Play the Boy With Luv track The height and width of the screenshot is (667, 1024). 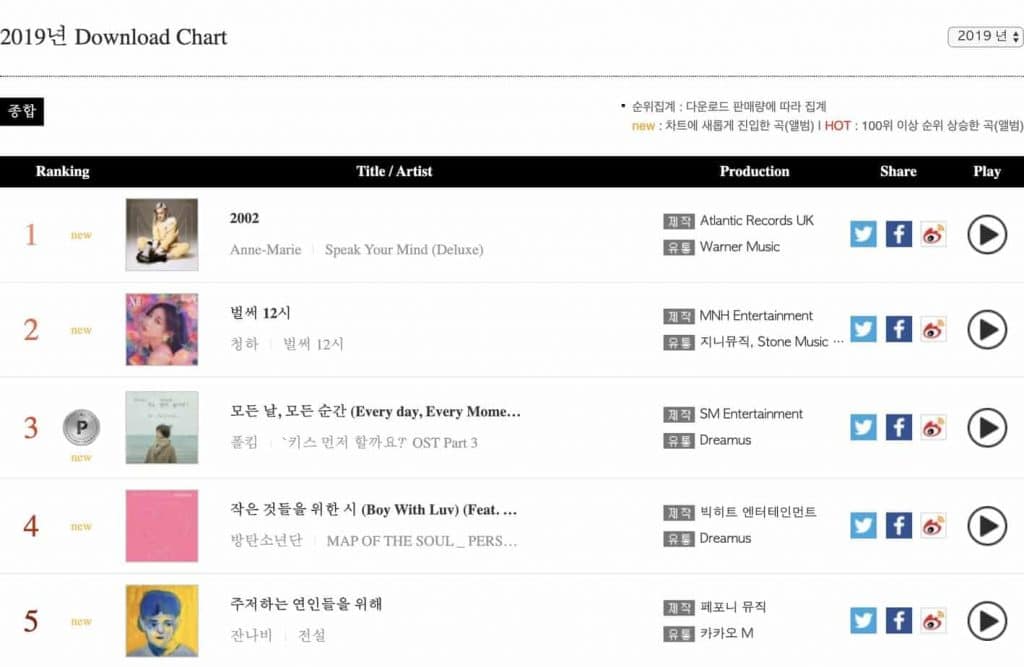(x=987, y=526)
